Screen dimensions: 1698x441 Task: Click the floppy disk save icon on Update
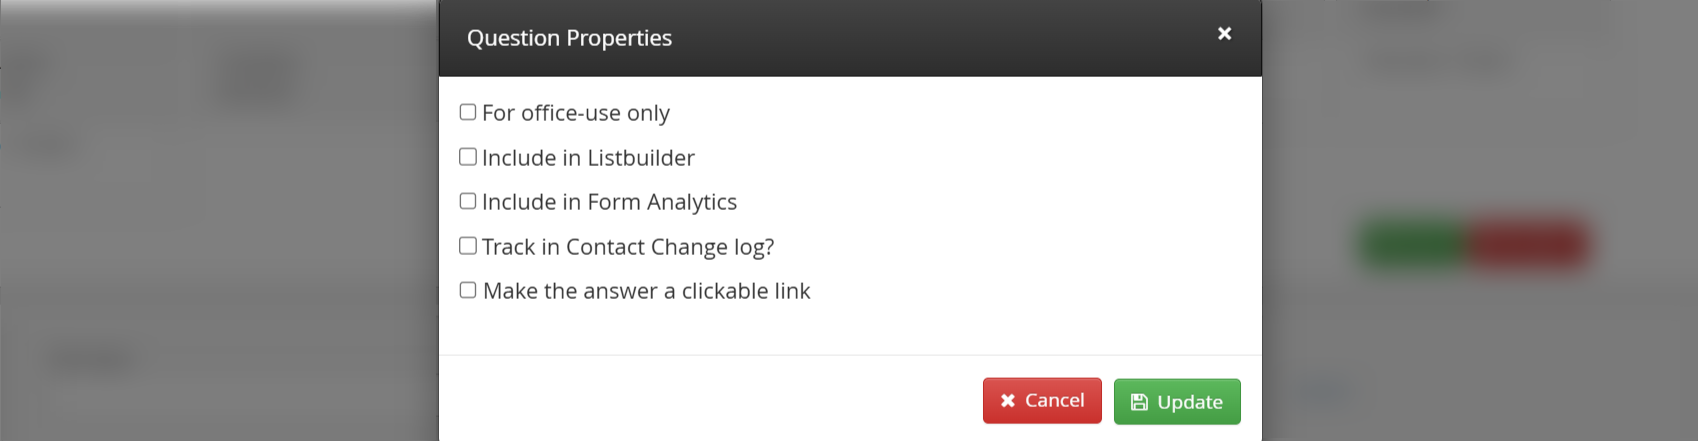(1139, 402)
